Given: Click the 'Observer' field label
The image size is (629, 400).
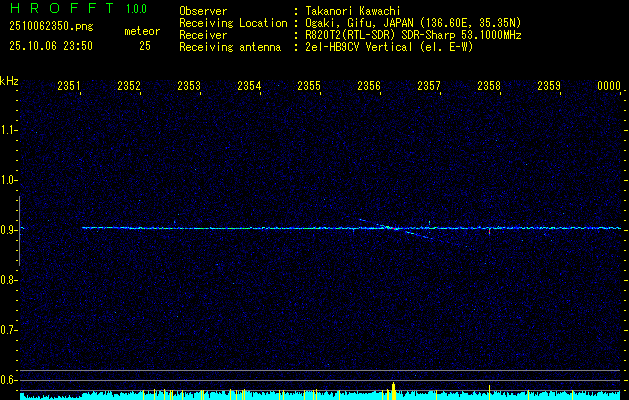Looking at the screenshot, I should click(203, 11).
